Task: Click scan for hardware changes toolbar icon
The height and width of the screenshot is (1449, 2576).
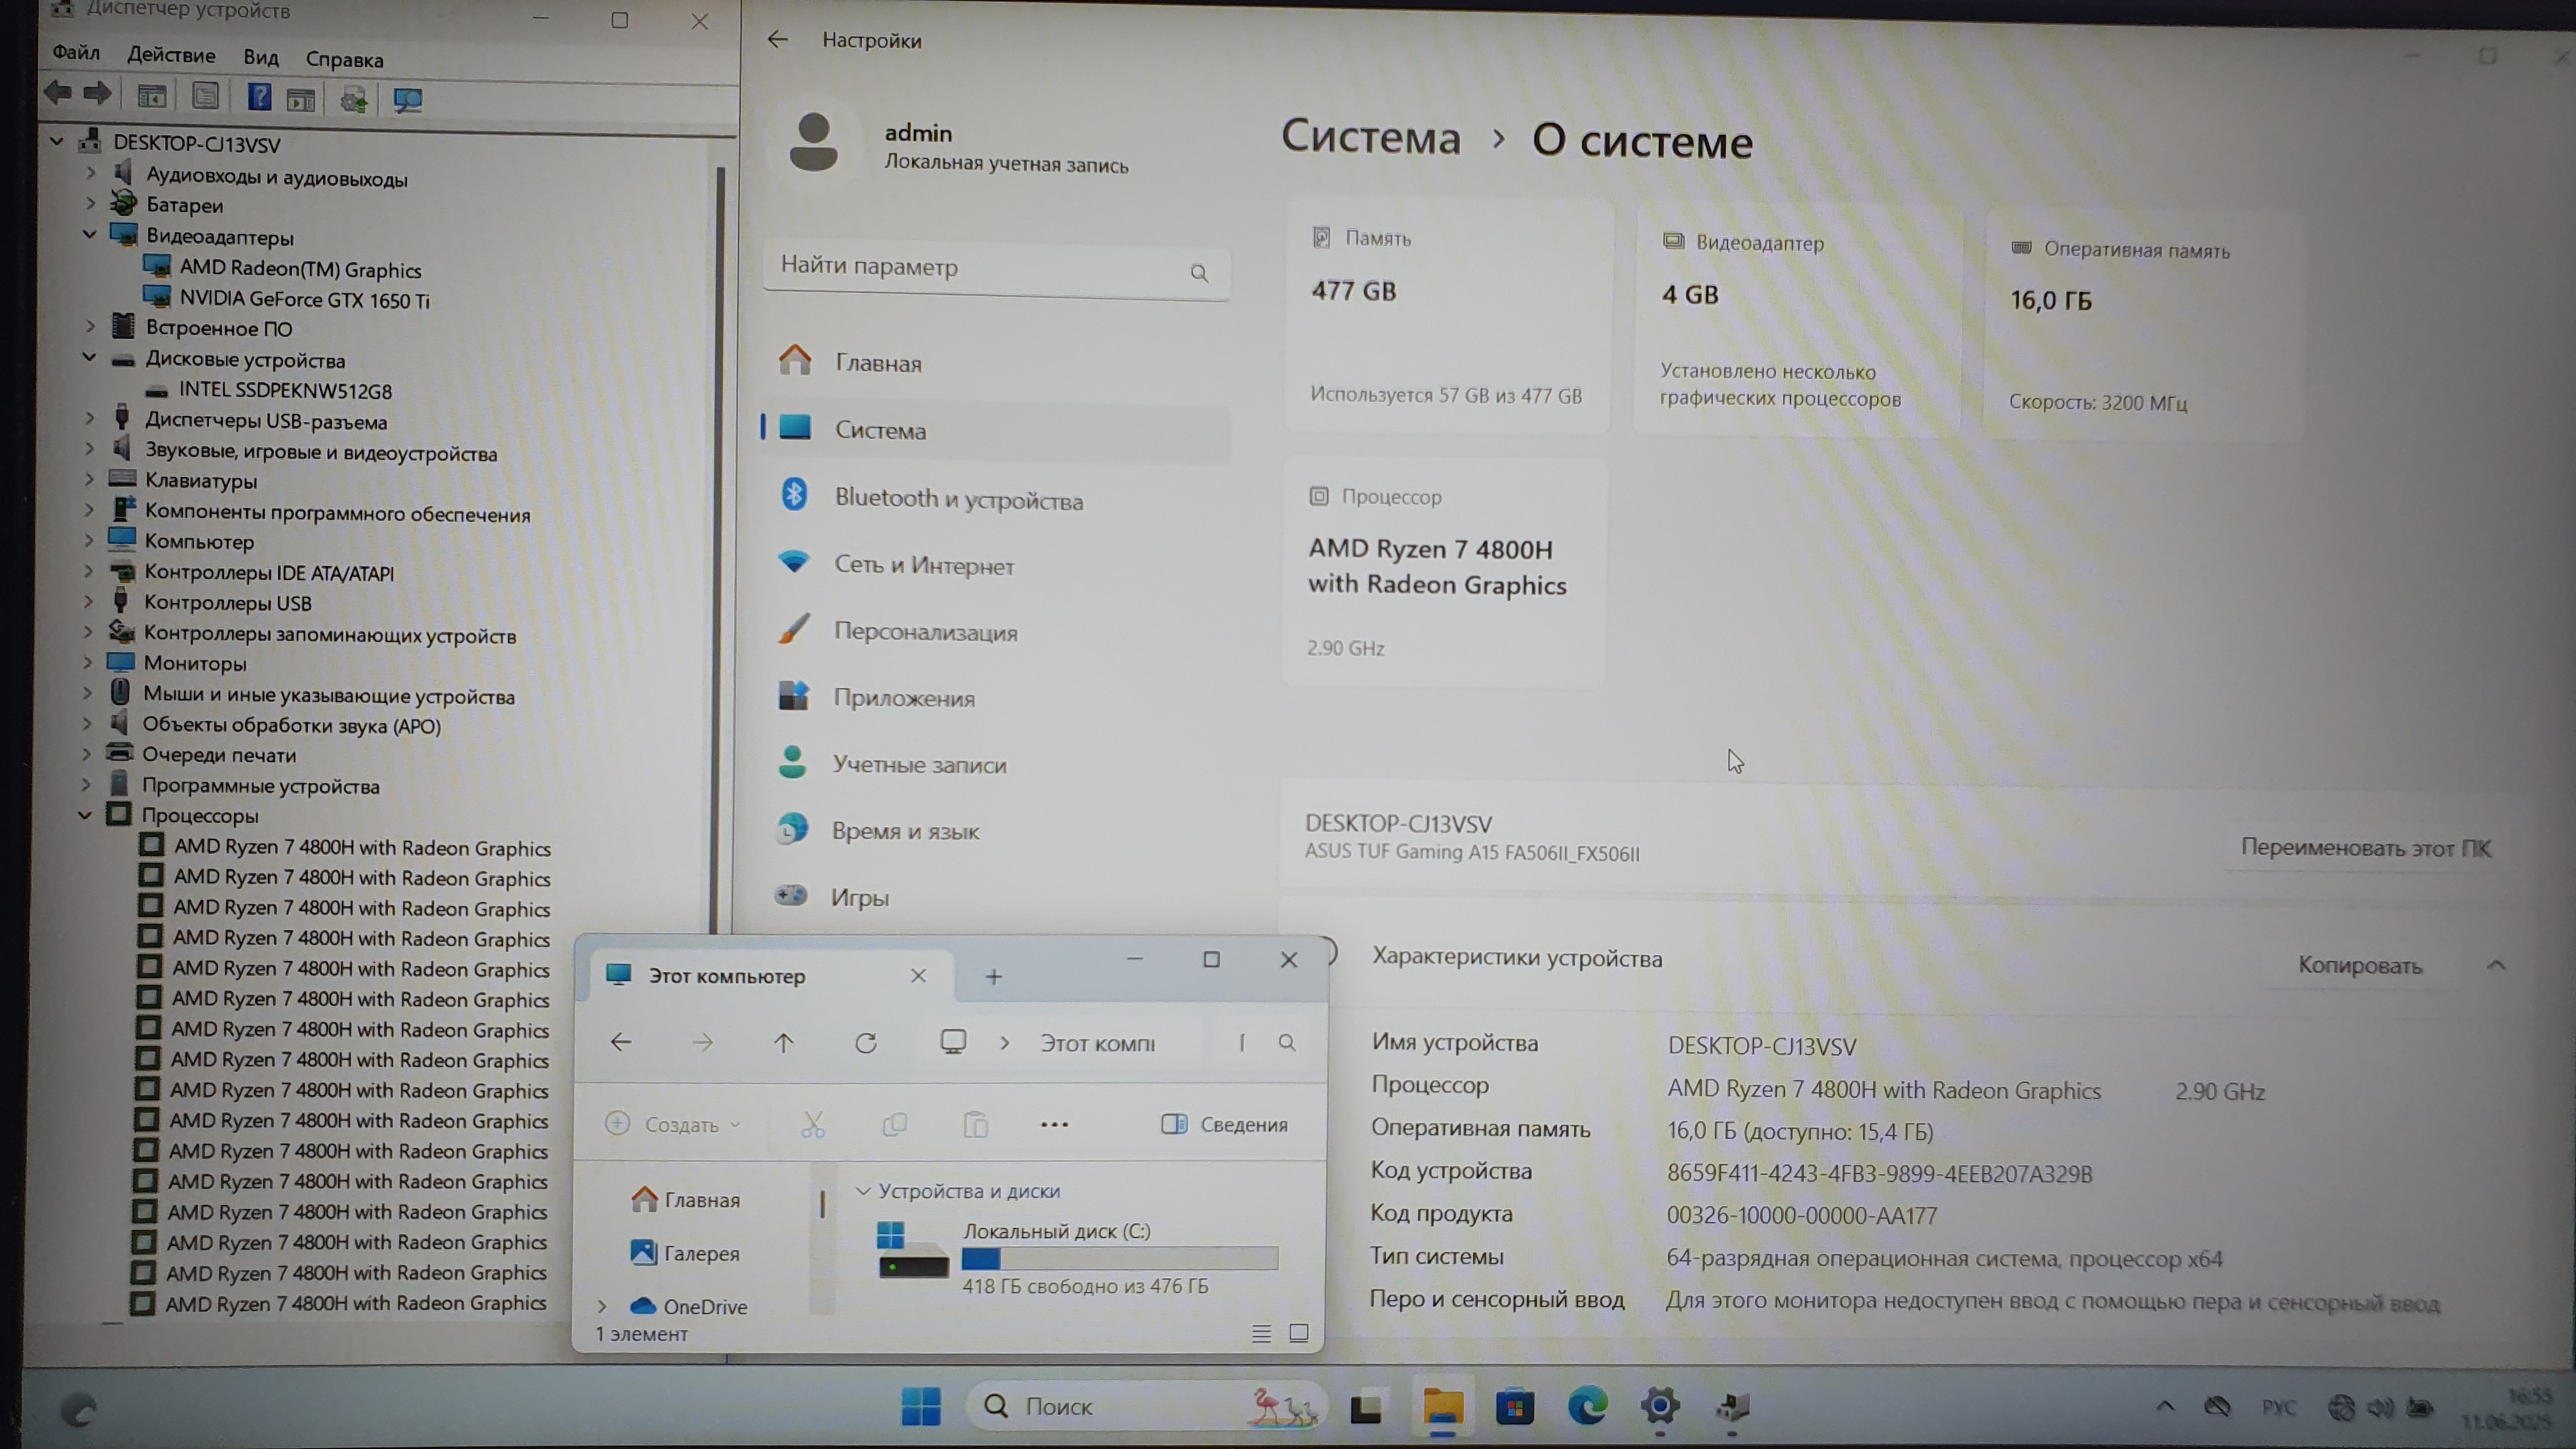Action: [407, 99]
